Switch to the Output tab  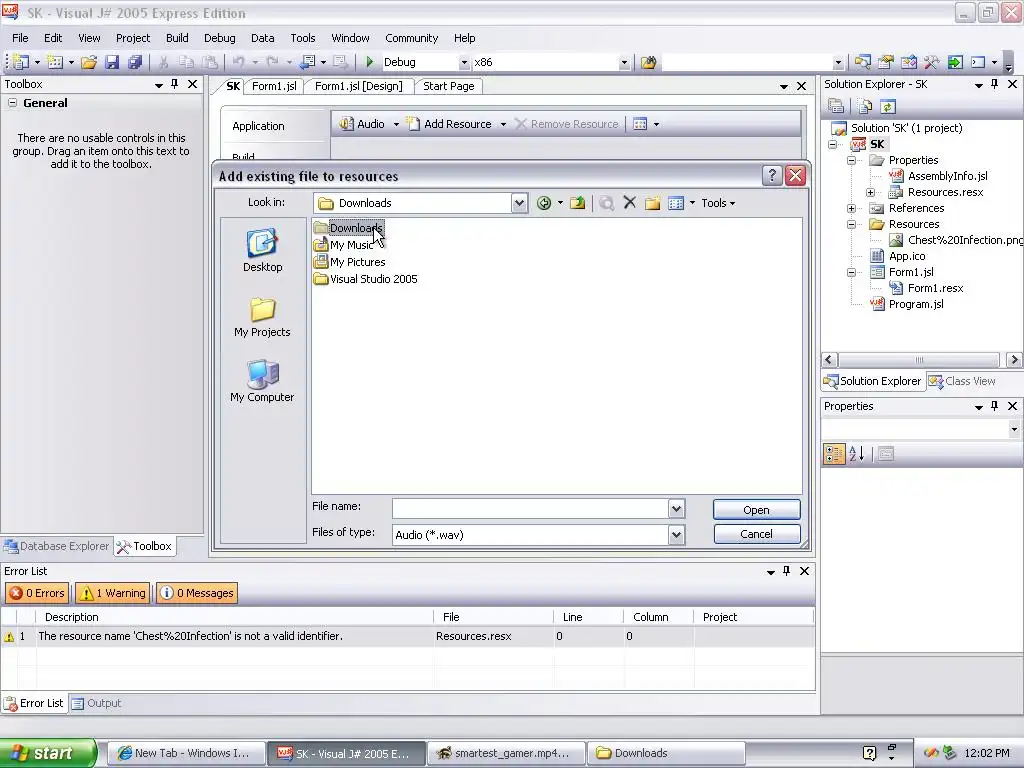click(97, 703)
